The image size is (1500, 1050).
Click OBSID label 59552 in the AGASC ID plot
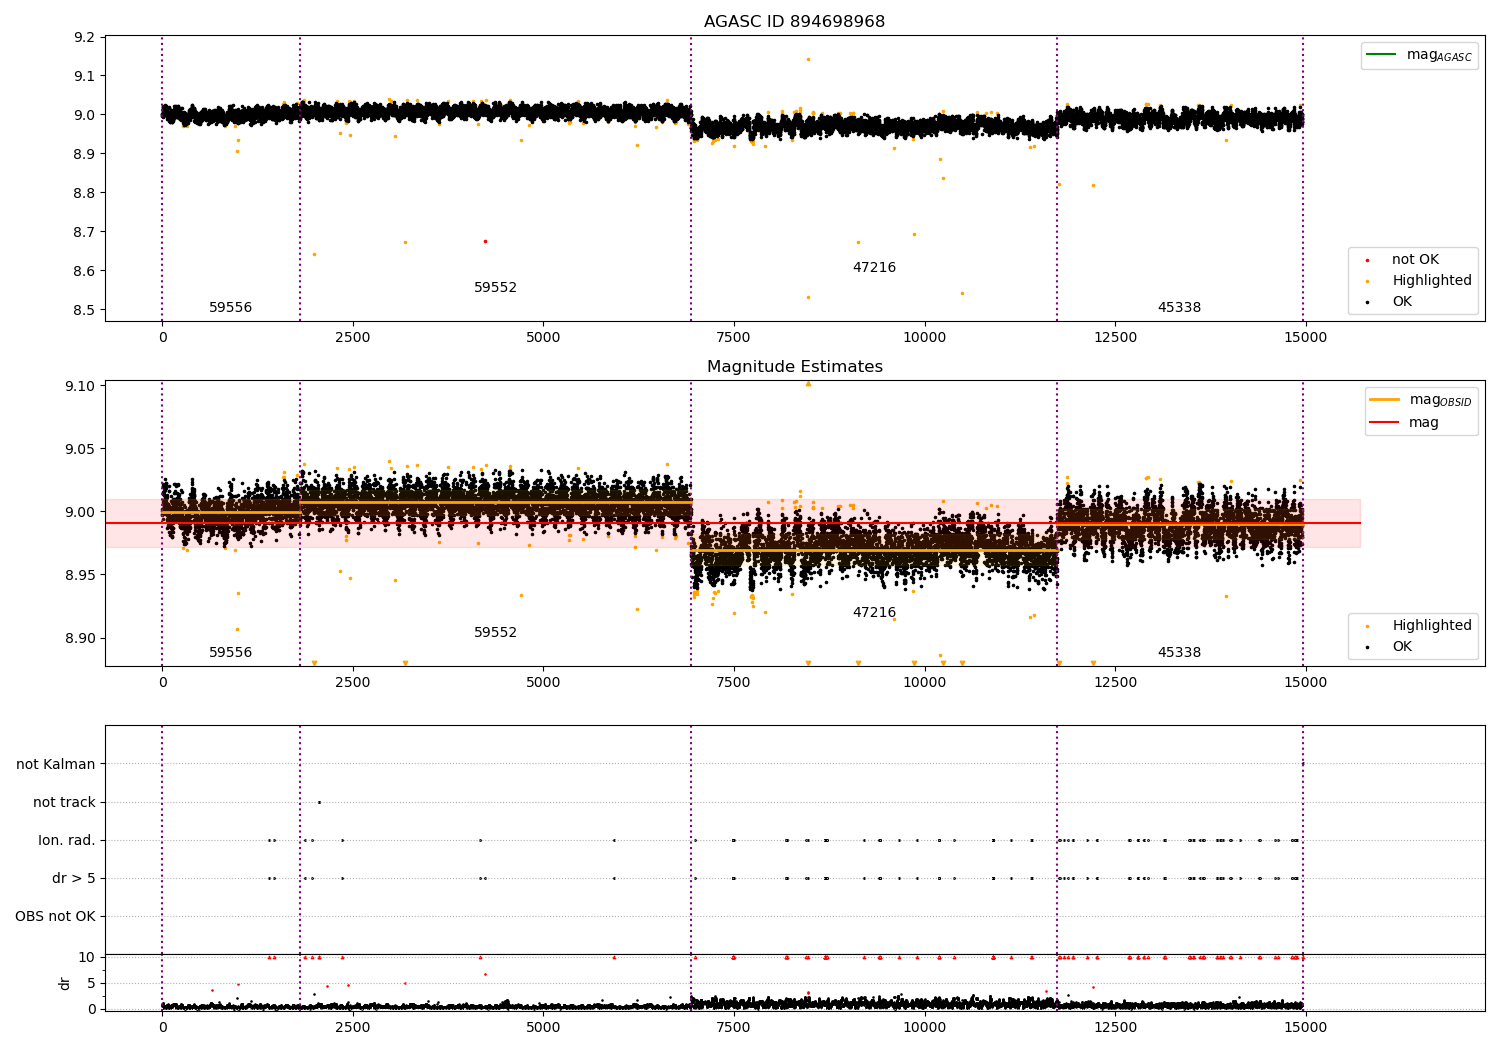[x=495, y=287]
